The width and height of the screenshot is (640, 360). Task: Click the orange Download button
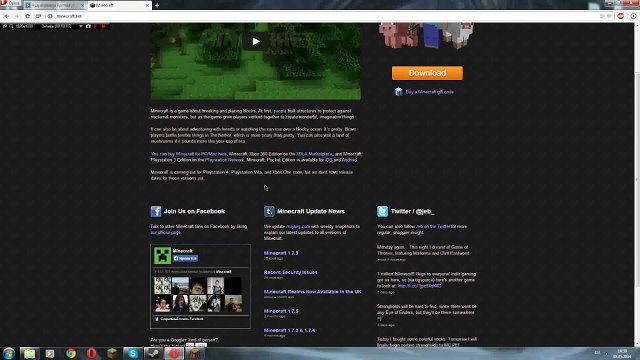click(x=427, y=73)
